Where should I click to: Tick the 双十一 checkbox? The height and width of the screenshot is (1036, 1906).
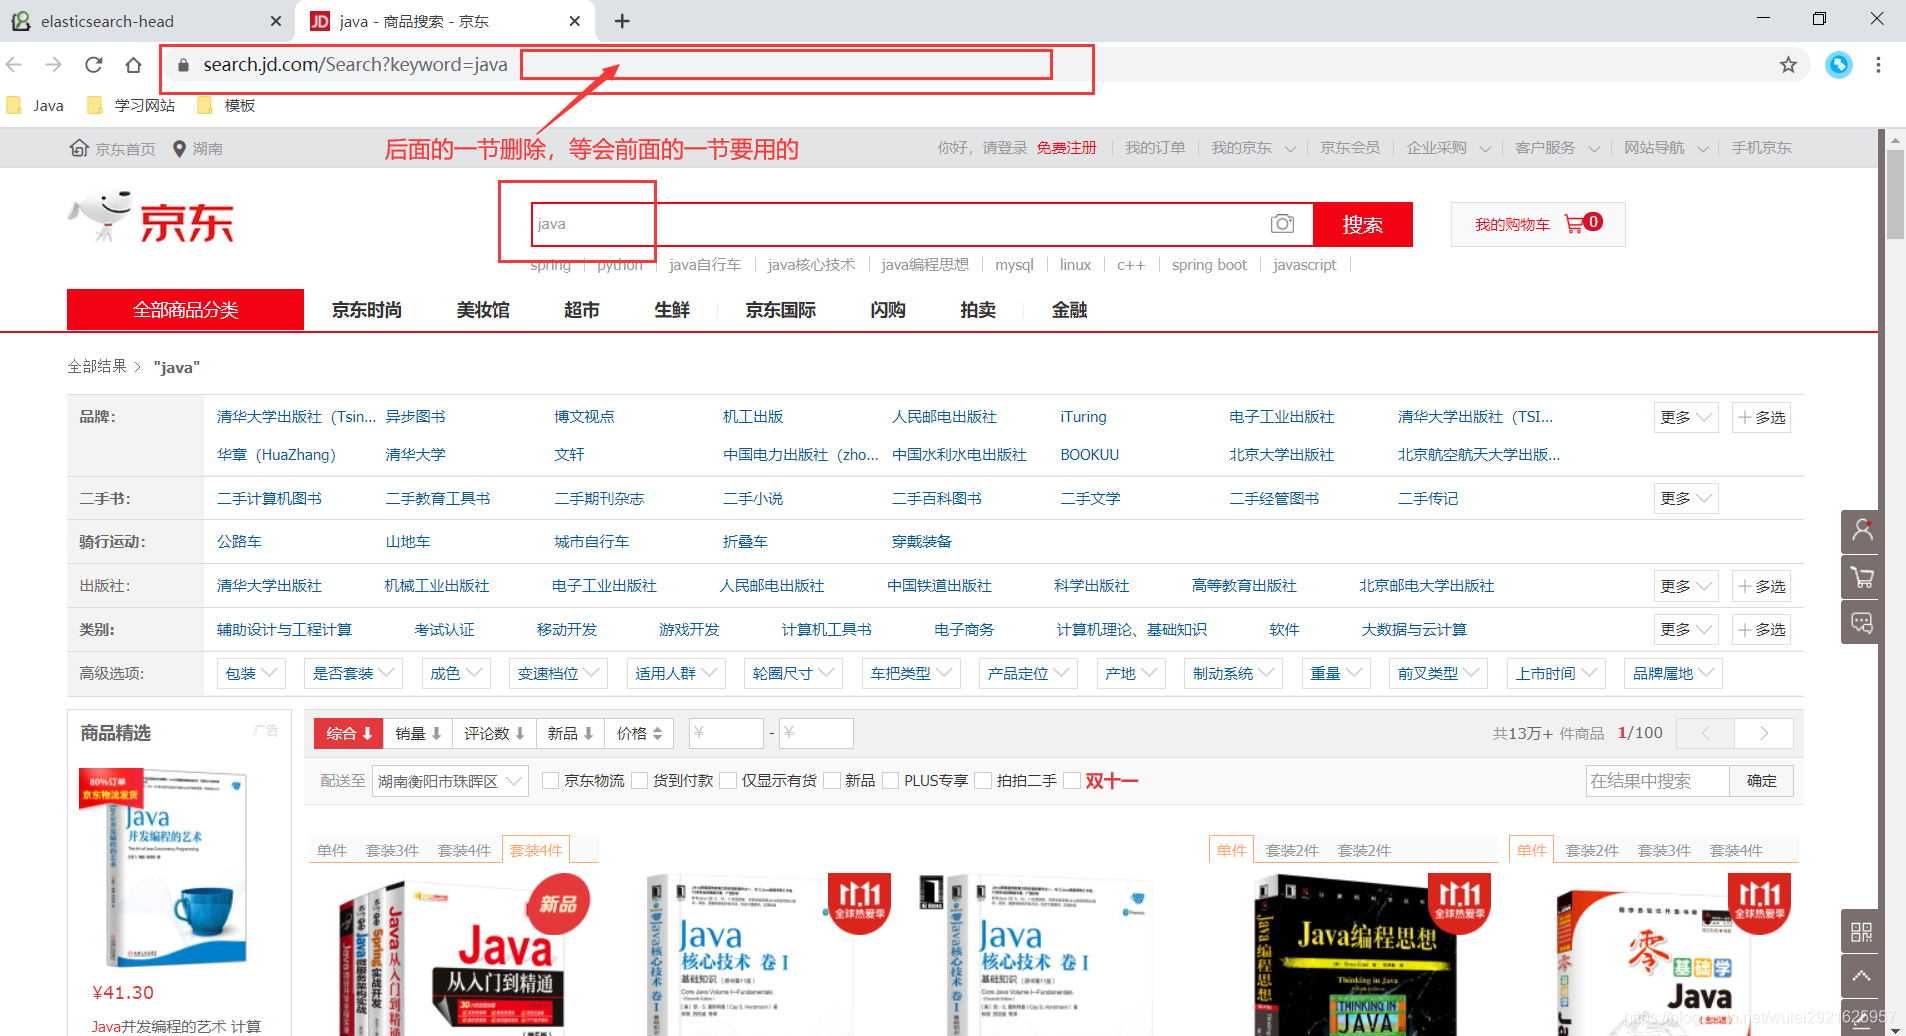coord(1072,780)
